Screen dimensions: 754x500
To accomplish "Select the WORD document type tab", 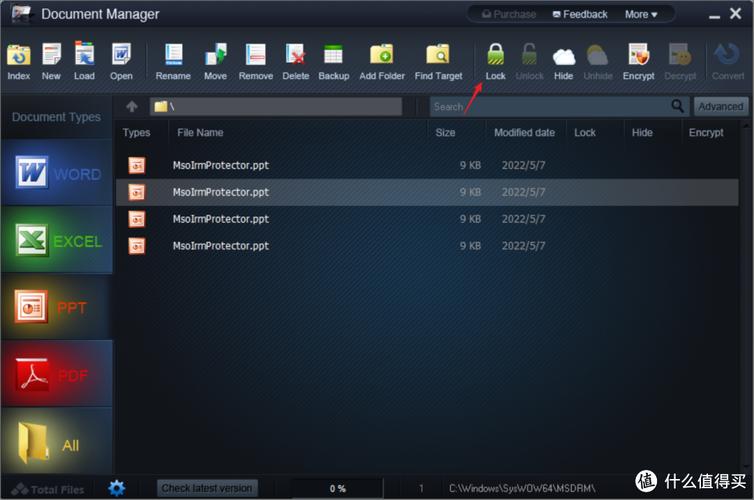I will point(57,174).
